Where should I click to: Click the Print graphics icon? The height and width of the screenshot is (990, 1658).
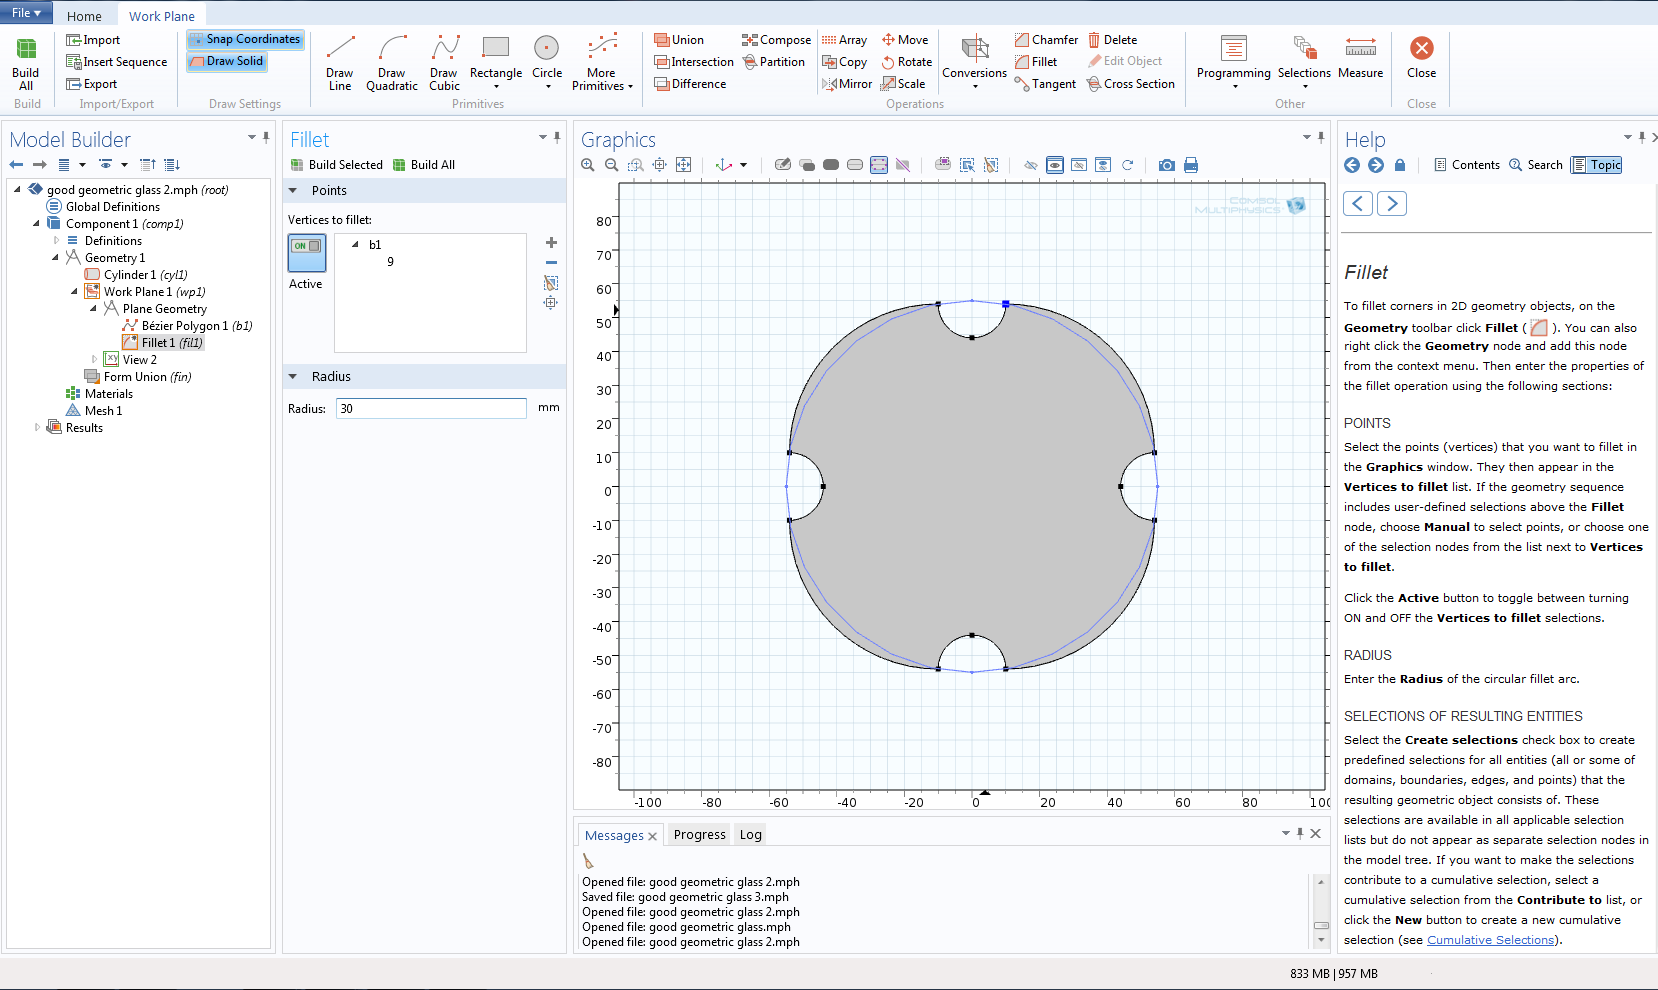click(x=1191, y=165)
